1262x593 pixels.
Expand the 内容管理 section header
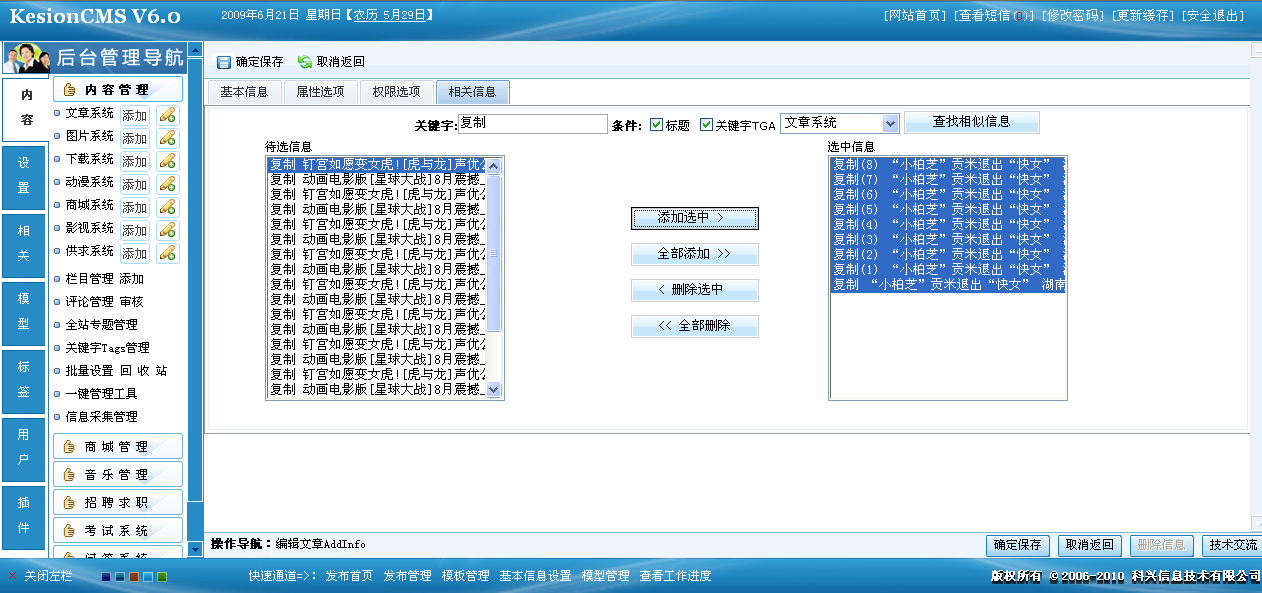point(118,89)
